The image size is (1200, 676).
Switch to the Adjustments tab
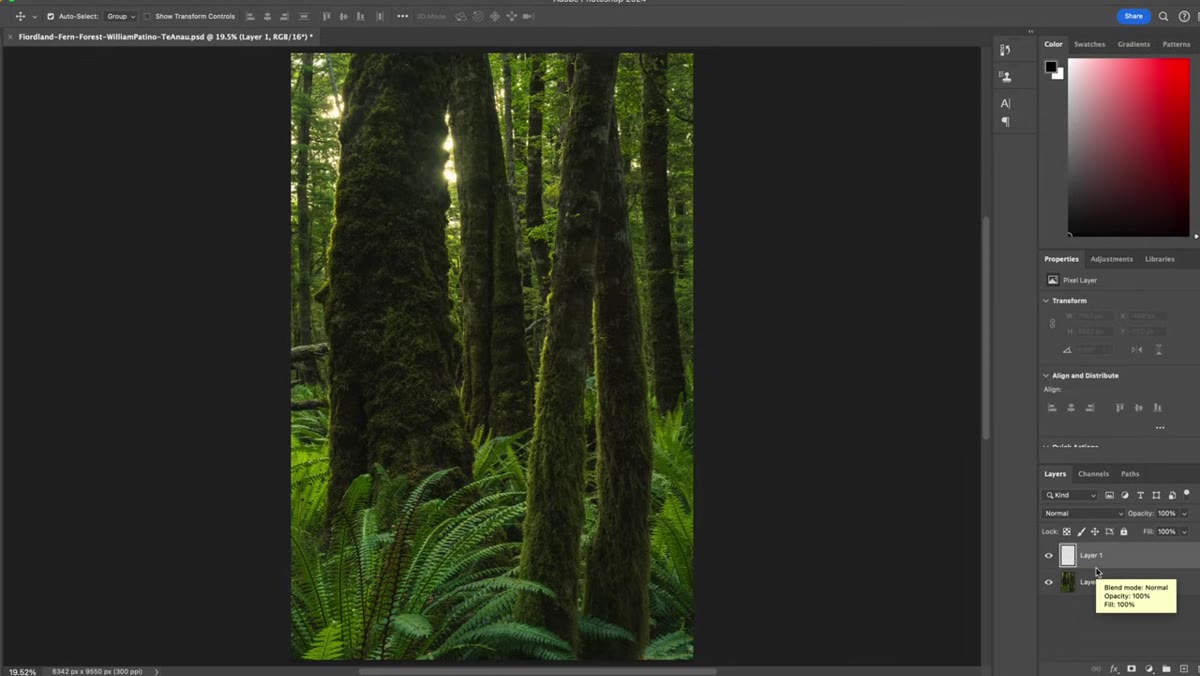[1111, 259]
